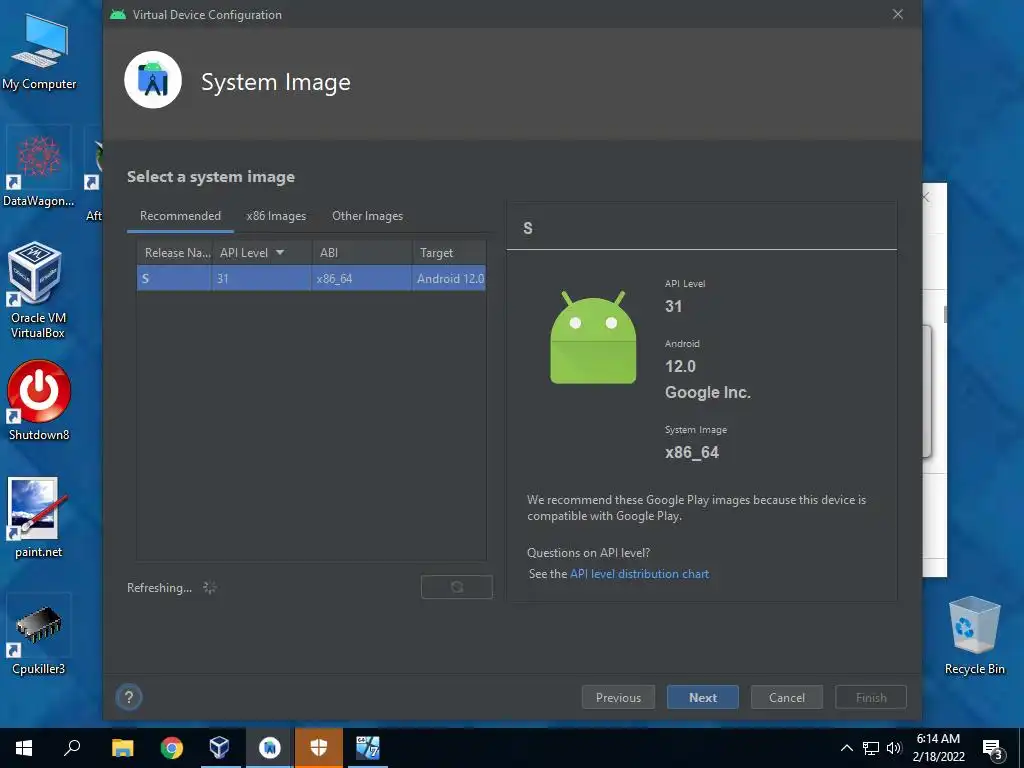Launch paint.net desktop shortcut

pyautogui.click(x=38, y=517)
